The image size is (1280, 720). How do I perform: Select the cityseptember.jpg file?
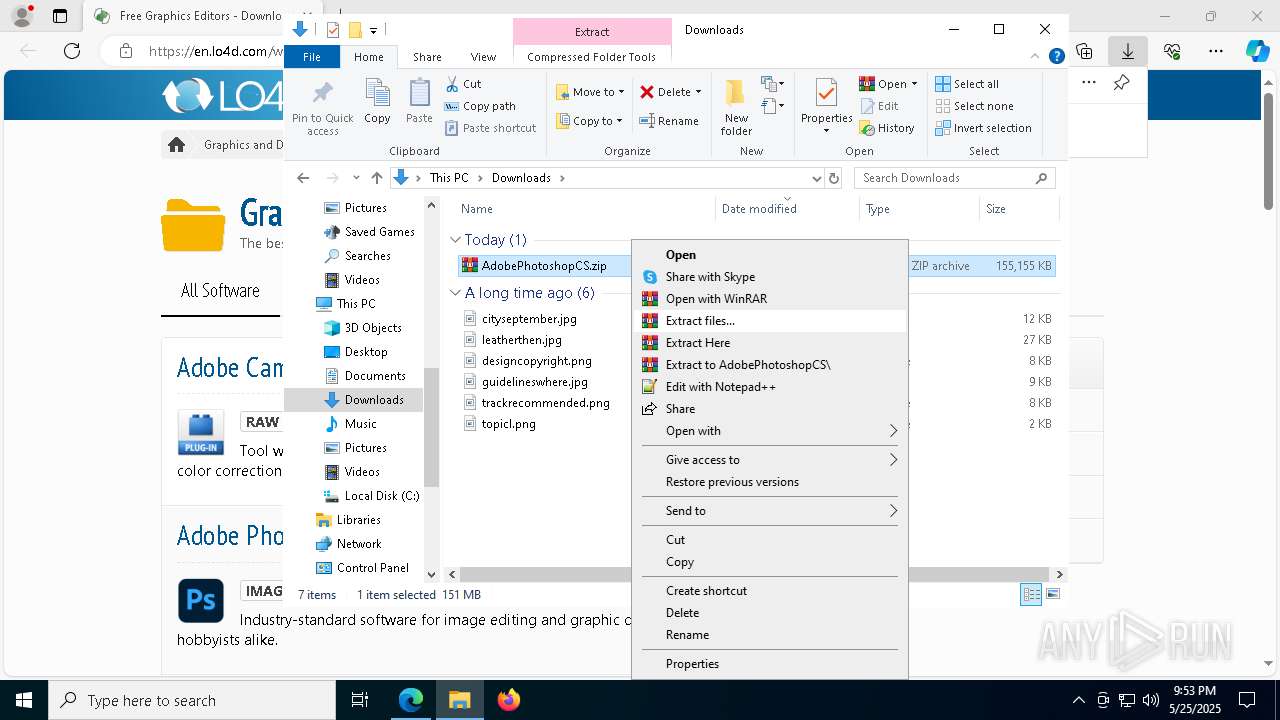[x=529, y=319]
